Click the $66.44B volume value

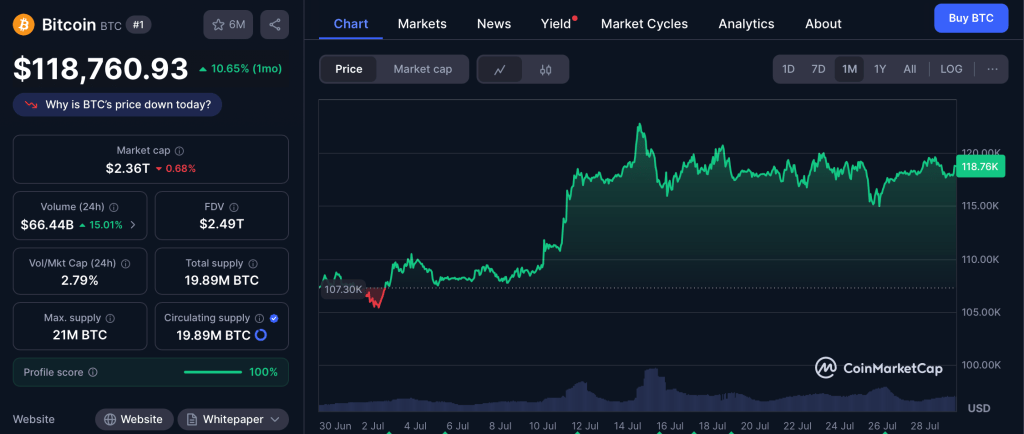47,225
